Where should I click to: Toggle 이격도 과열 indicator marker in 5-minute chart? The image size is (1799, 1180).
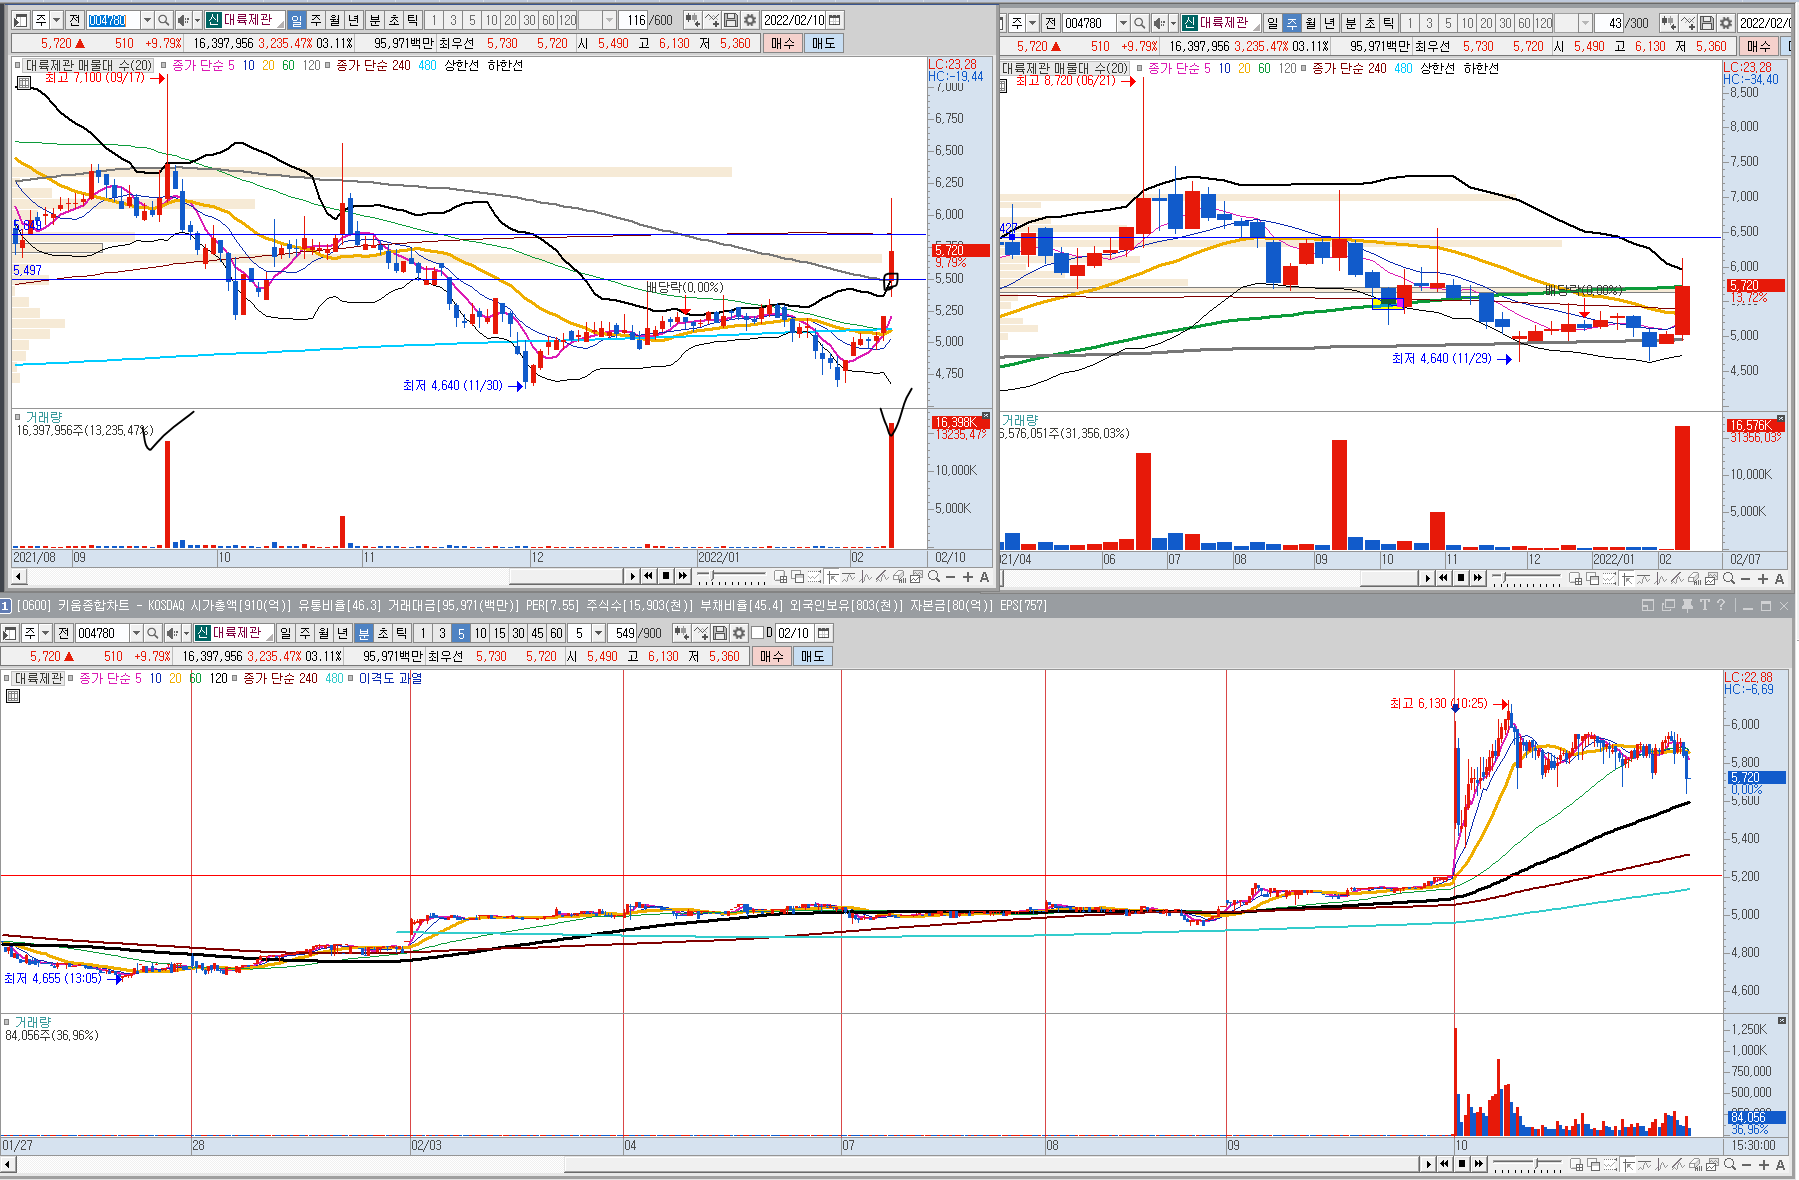point(351,678)
